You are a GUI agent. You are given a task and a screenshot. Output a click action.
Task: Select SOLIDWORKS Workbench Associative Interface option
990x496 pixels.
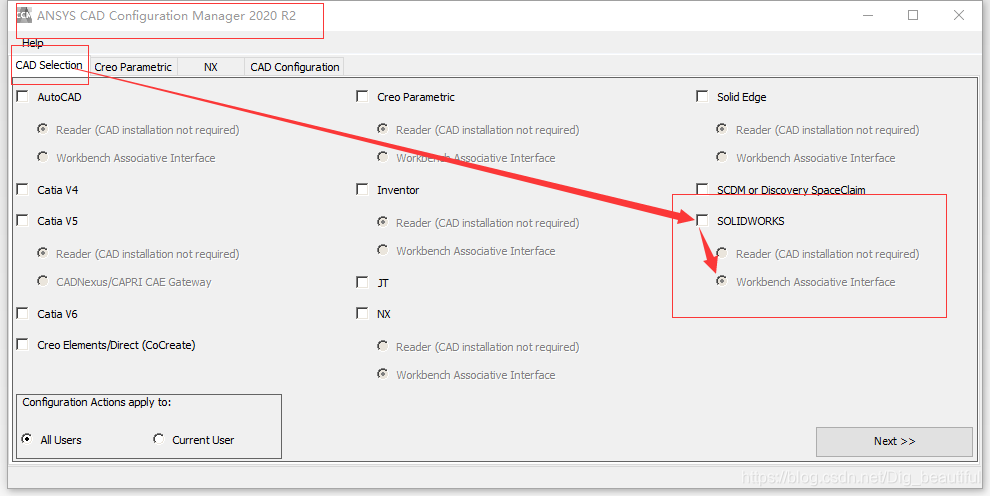tap(722, 281)
